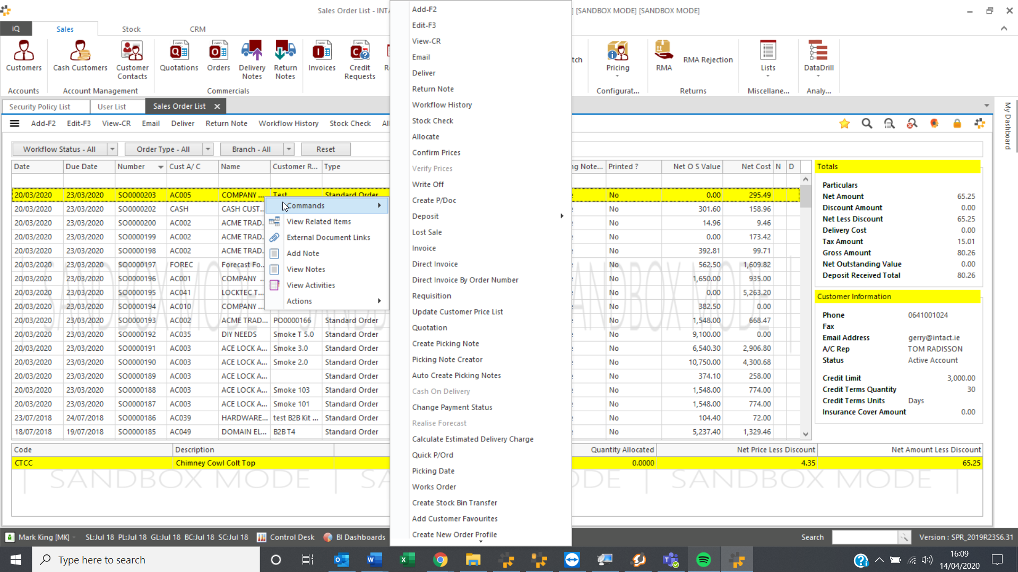The height and width of the screenshot is (572, 1018).
Task: Click the yellow star favourites icon
Action: (x=845, y=124)
